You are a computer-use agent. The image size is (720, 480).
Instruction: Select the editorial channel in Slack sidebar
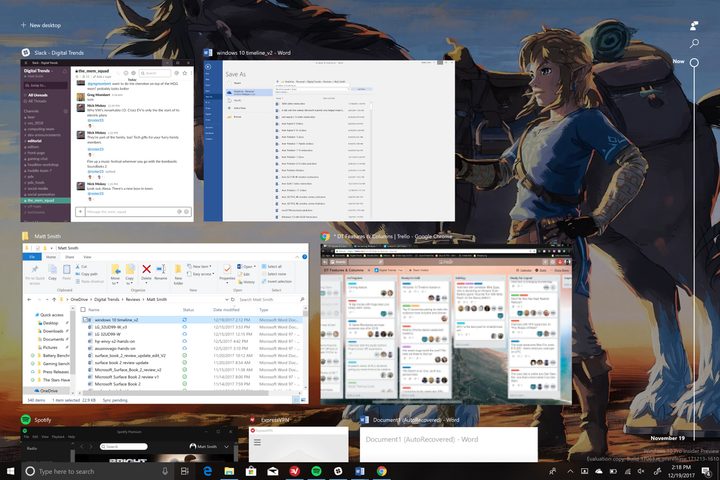click(x=34, y=141)
